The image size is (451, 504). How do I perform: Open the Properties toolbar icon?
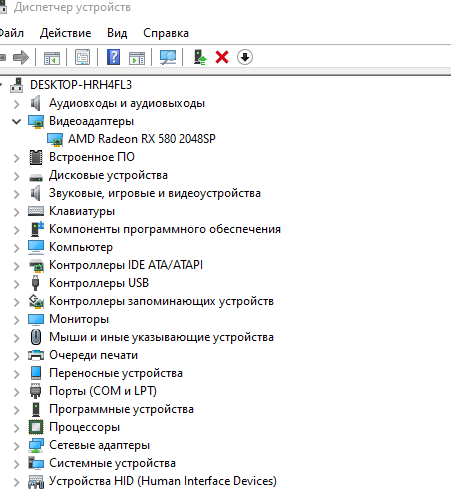coord(82,57)
